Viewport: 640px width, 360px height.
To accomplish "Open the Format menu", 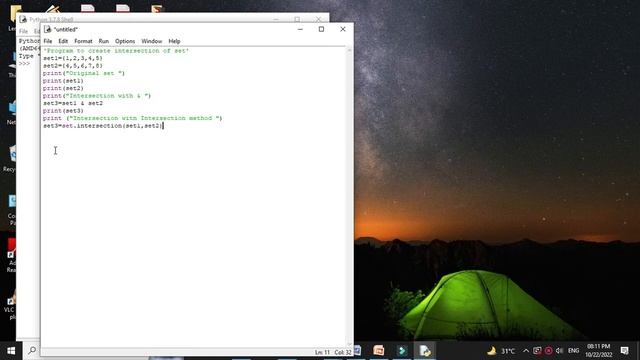I will tap(83, 41).
